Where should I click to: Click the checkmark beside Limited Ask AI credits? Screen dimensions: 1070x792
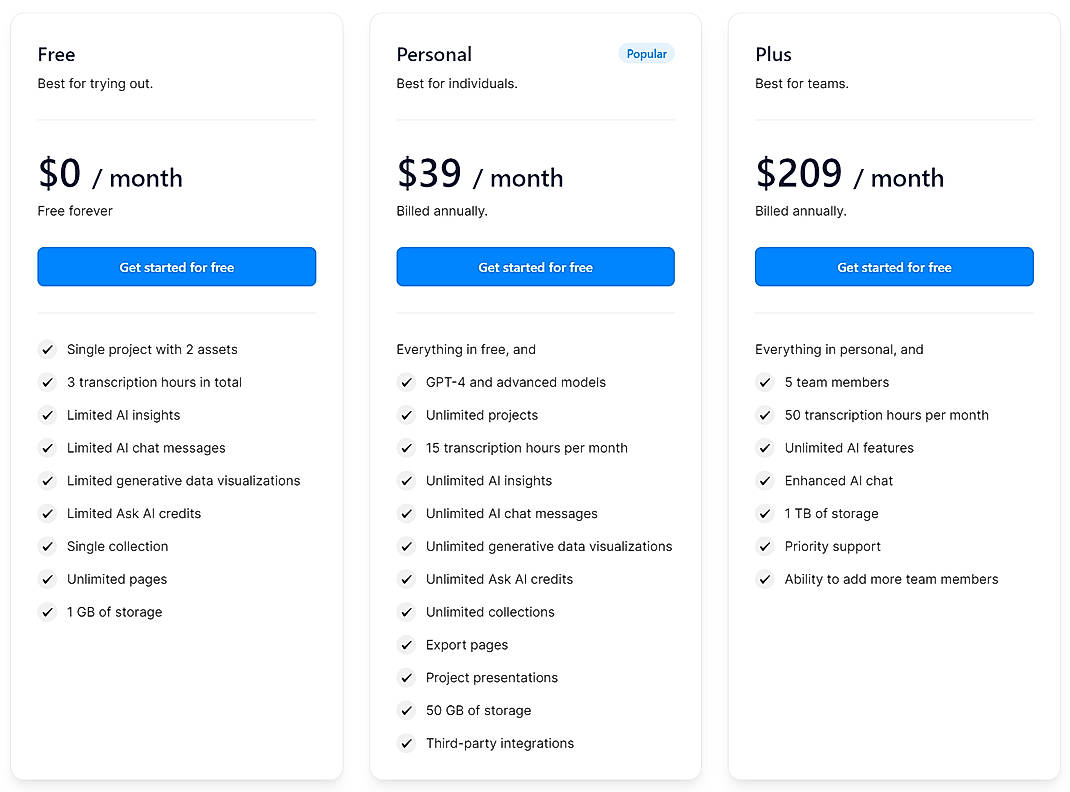[x=47, y=513]
